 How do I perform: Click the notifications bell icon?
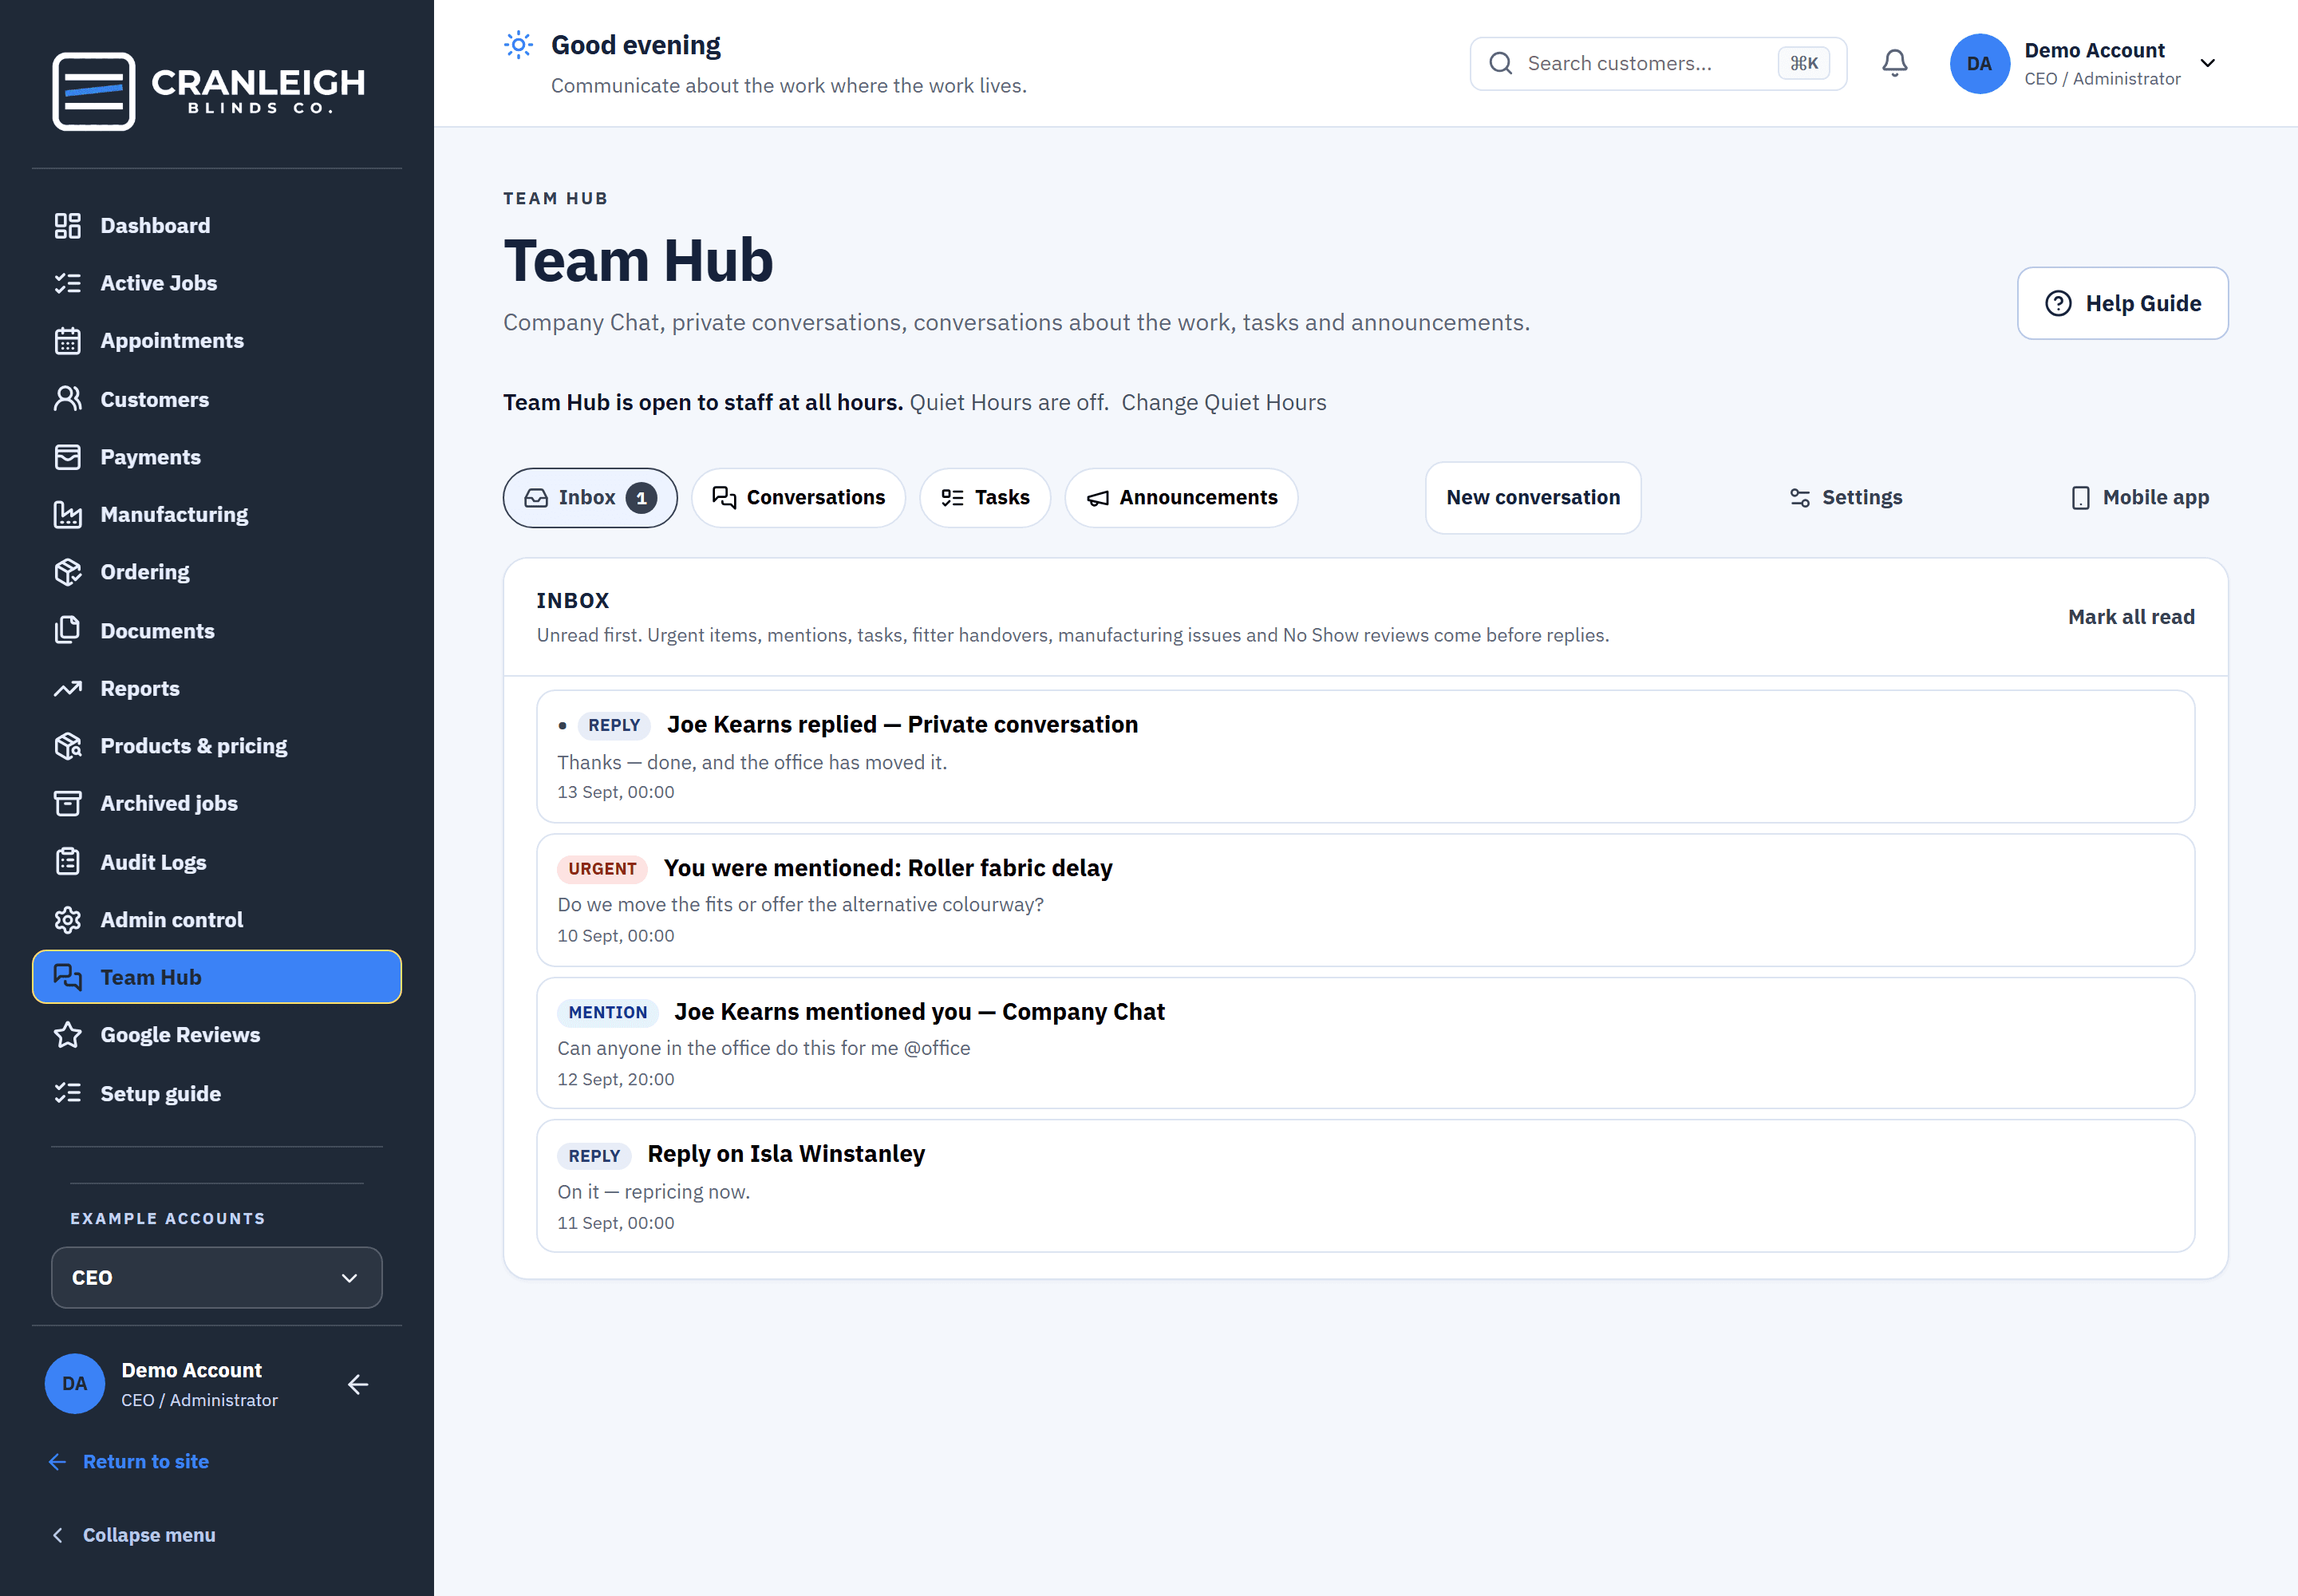1894,63
